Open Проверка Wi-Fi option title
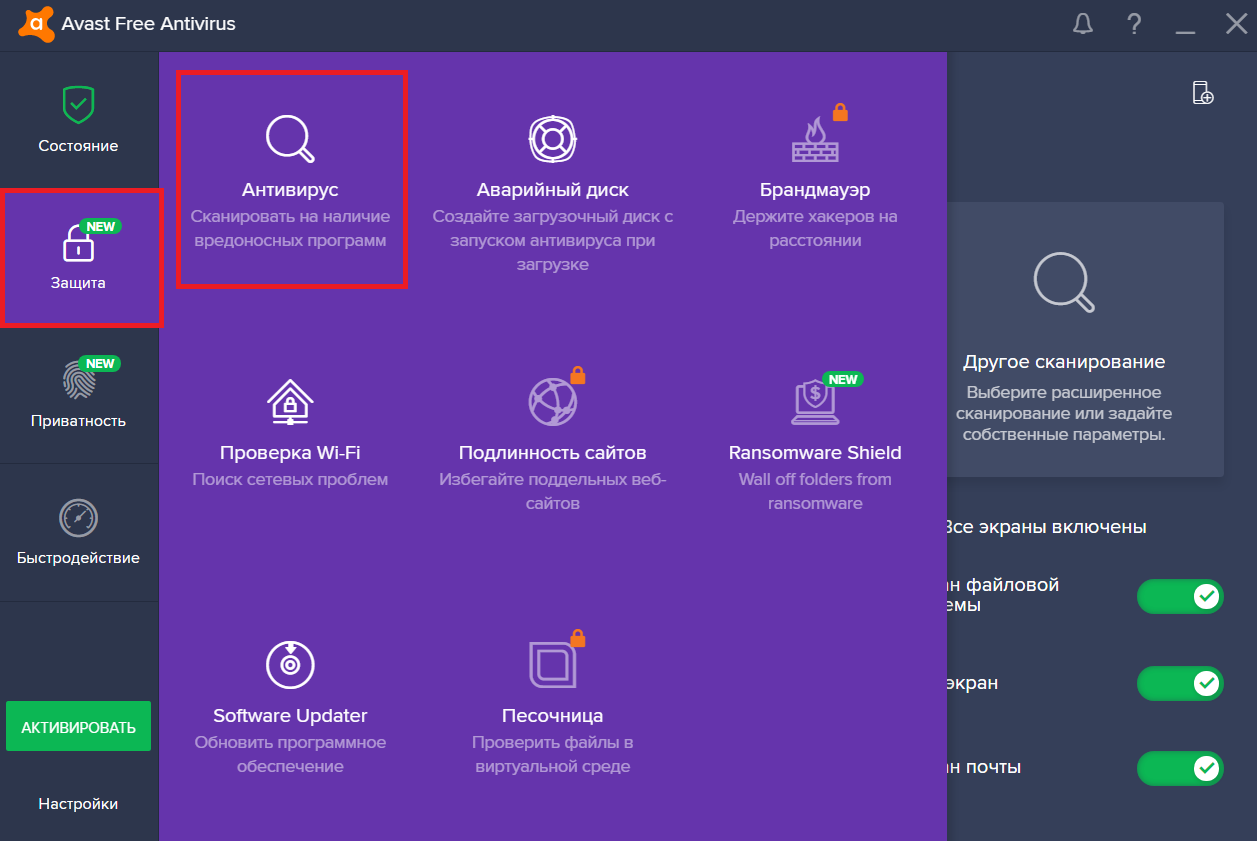Image resolution: width=1257 pixels, height=842 pixels. (291, 453)
